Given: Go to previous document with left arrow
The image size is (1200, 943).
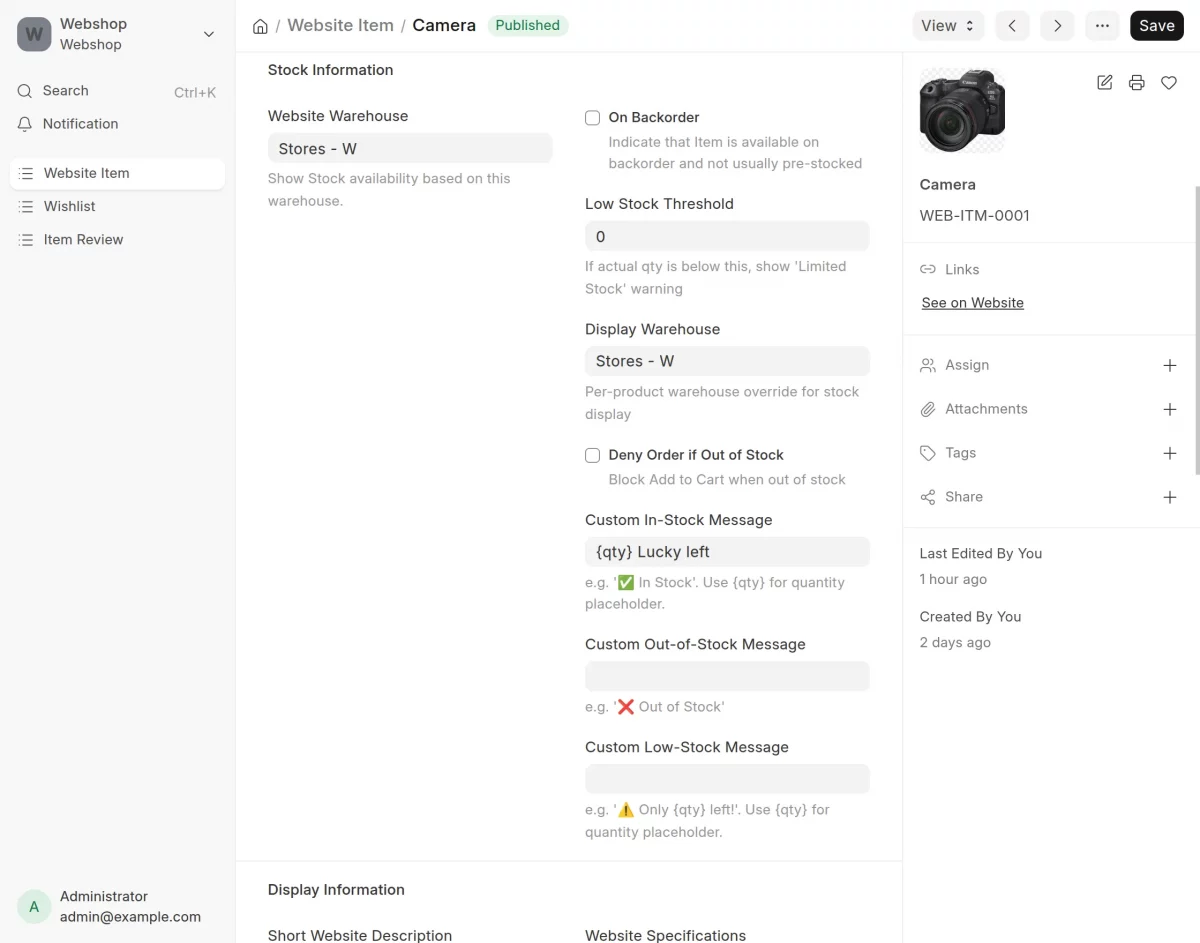Looking at the screenshot, I should [1012, 26].
